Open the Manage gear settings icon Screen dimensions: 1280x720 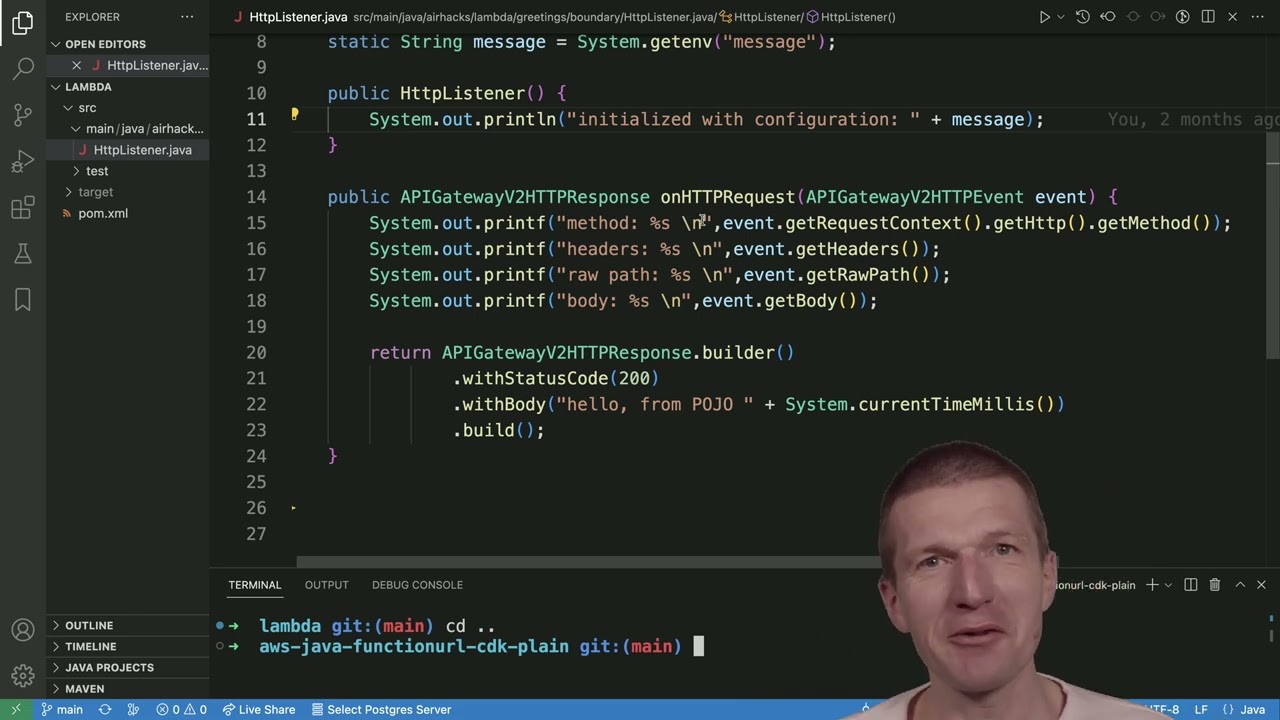click(23, 676)
